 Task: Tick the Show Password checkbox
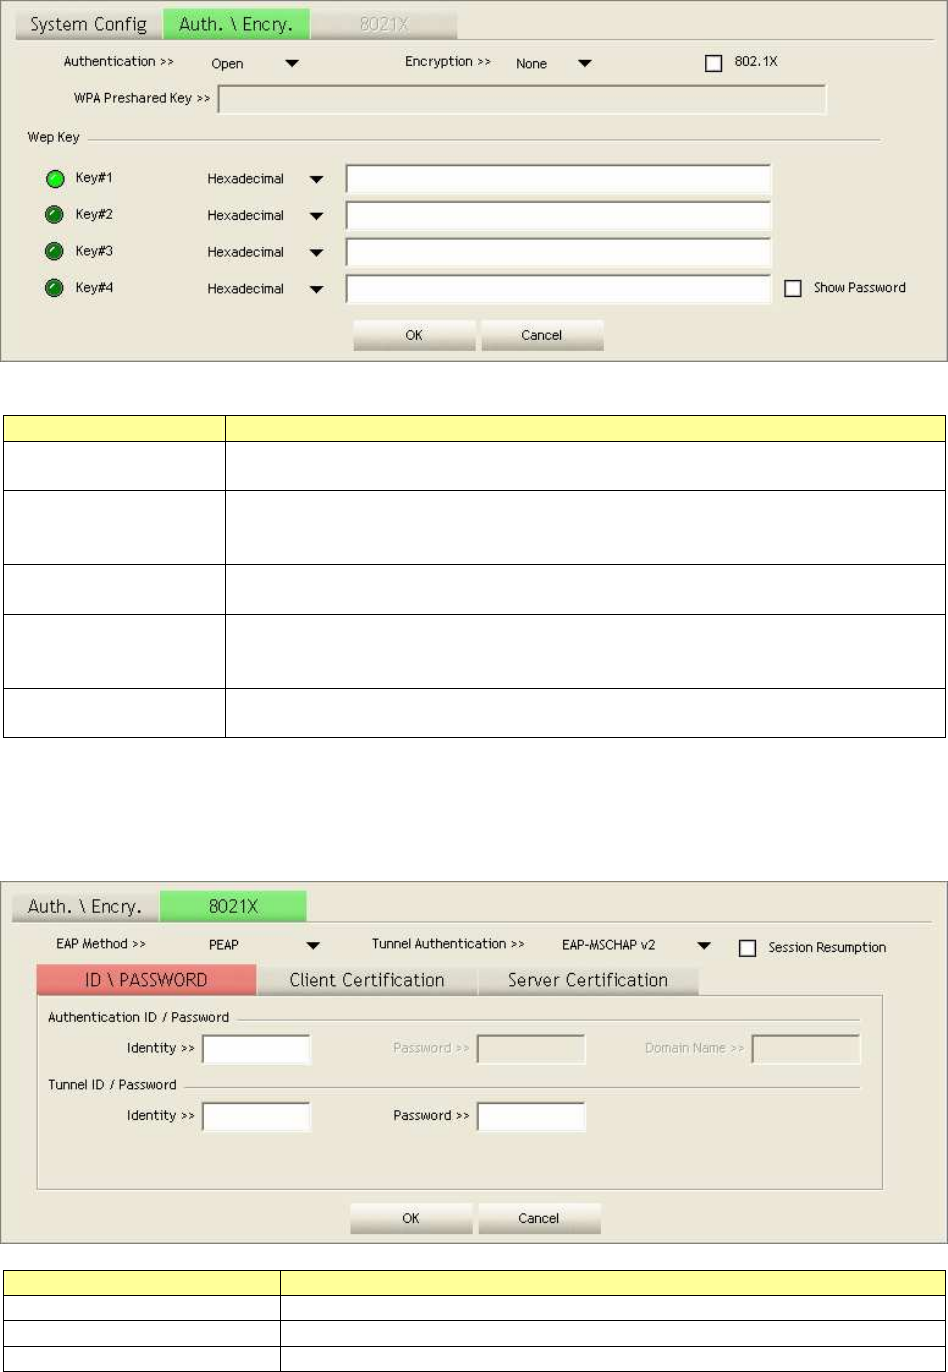pyautogui.click(x=793, y=288)
